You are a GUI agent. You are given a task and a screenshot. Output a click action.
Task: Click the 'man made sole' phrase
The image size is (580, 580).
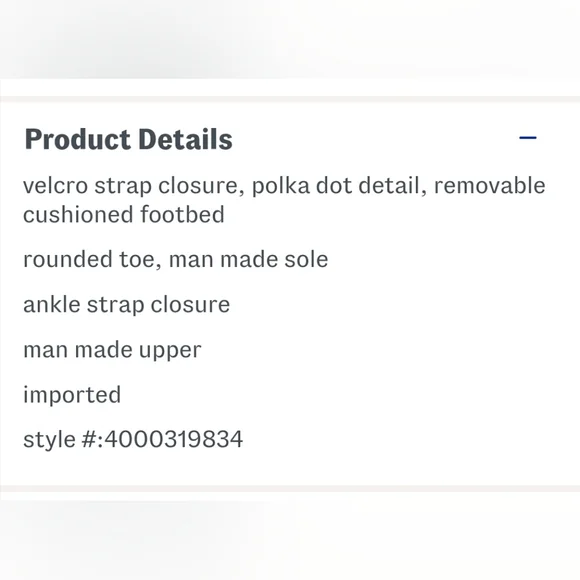pyautogui.click(x=248, y=259)
